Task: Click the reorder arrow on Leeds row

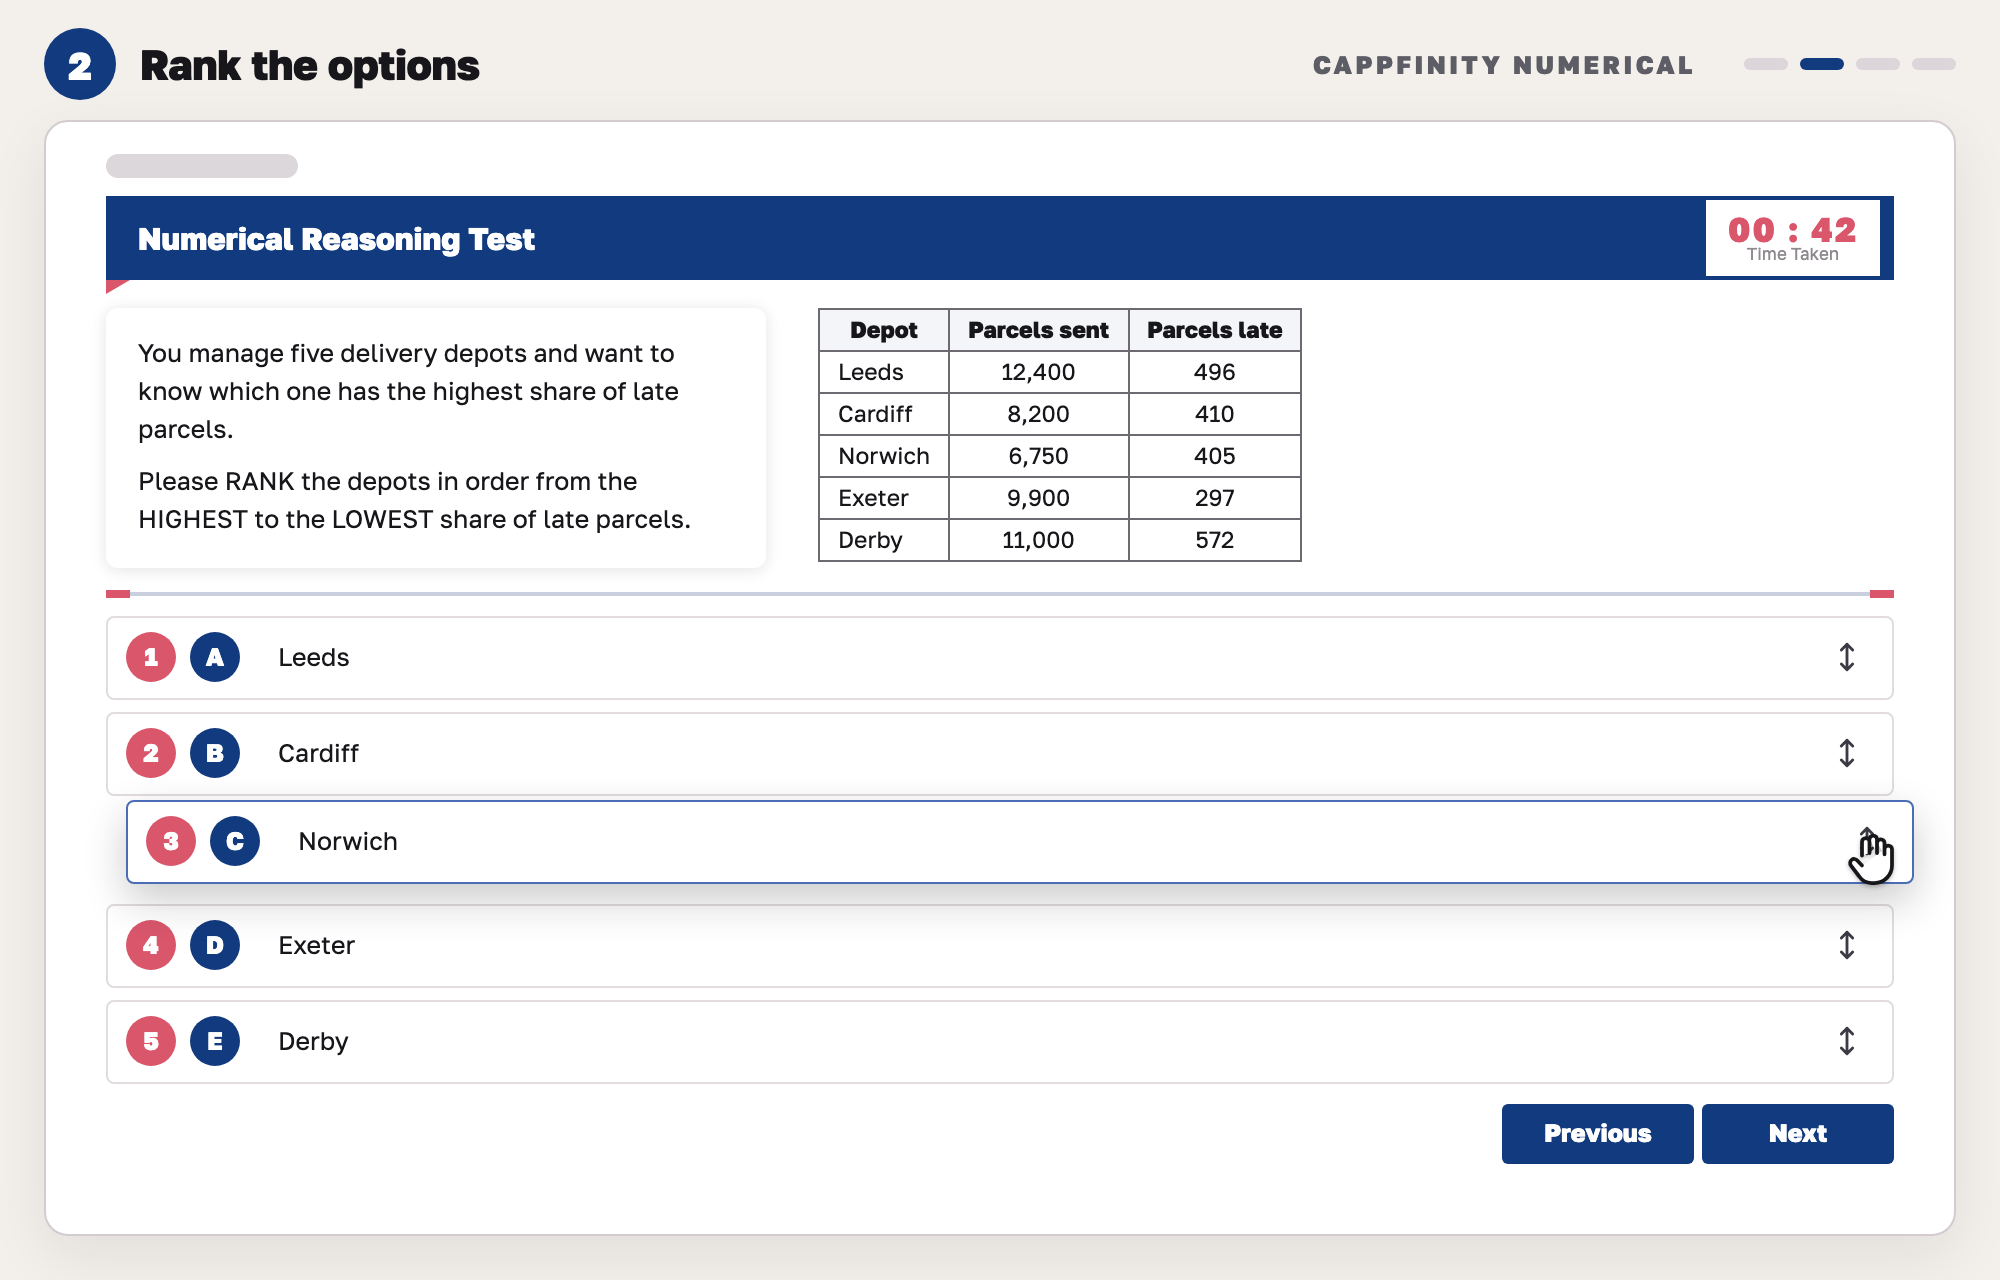Action: [x=1847, y=657]
